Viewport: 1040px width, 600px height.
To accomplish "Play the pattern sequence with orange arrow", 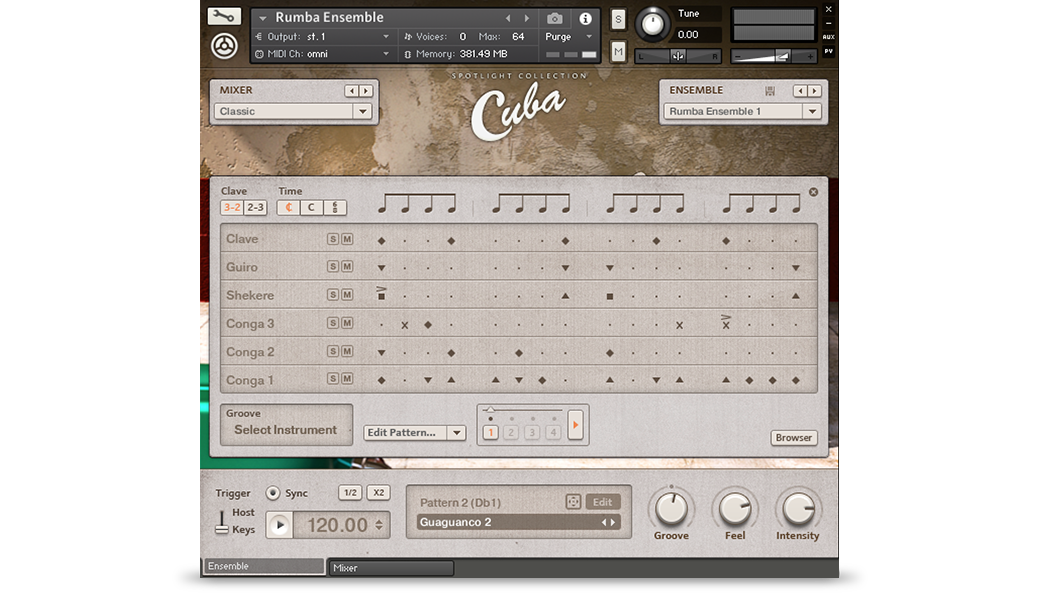I will pyautogui.click(x=576, y=425).
